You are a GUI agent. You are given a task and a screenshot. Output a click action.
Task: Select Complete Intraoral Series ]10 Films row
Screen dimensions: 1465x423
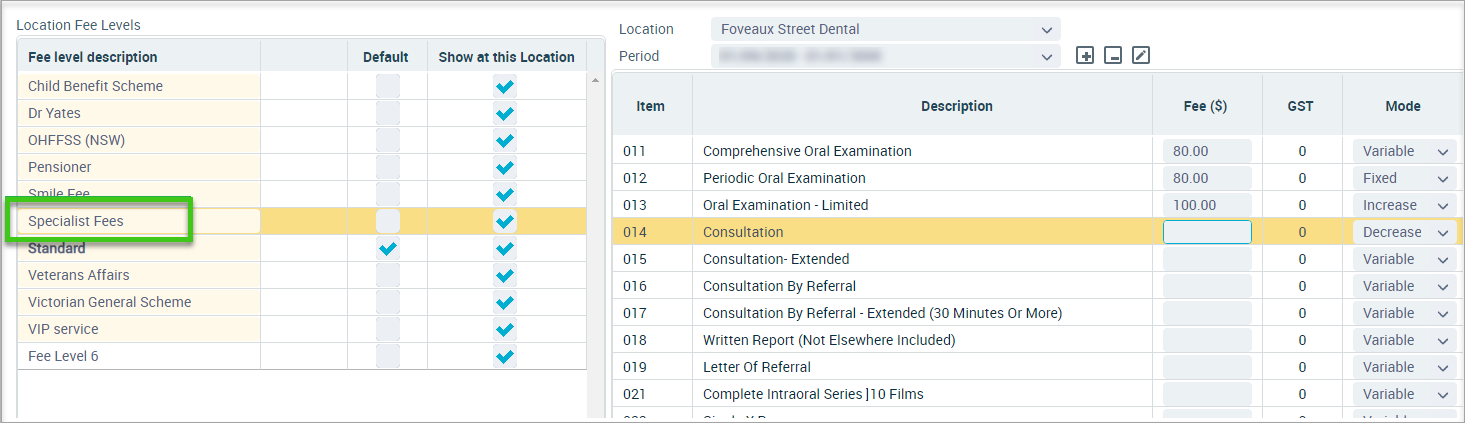pos(1038,394)
